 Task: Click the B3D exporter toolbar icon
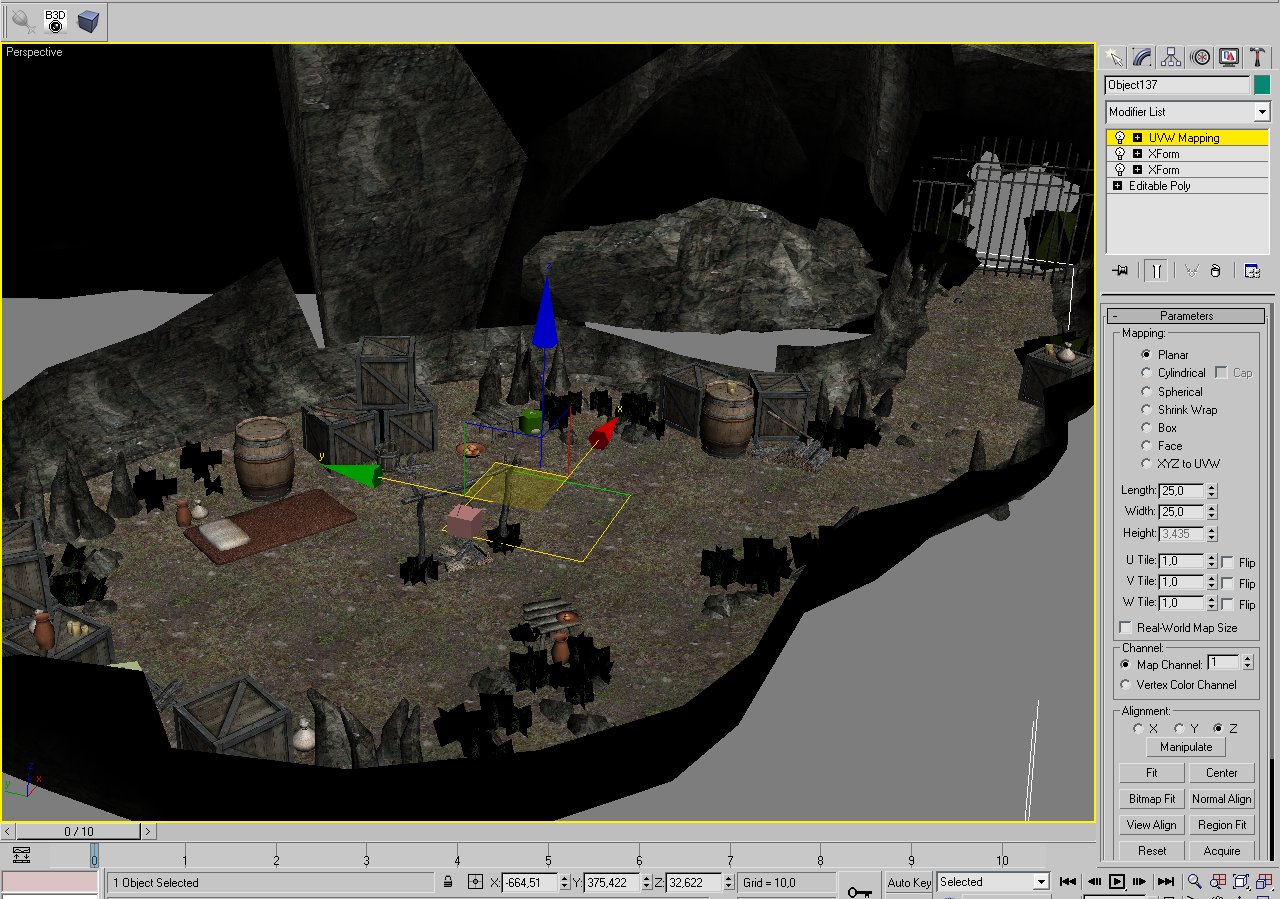pyautogui.click(x=55, y=20)
